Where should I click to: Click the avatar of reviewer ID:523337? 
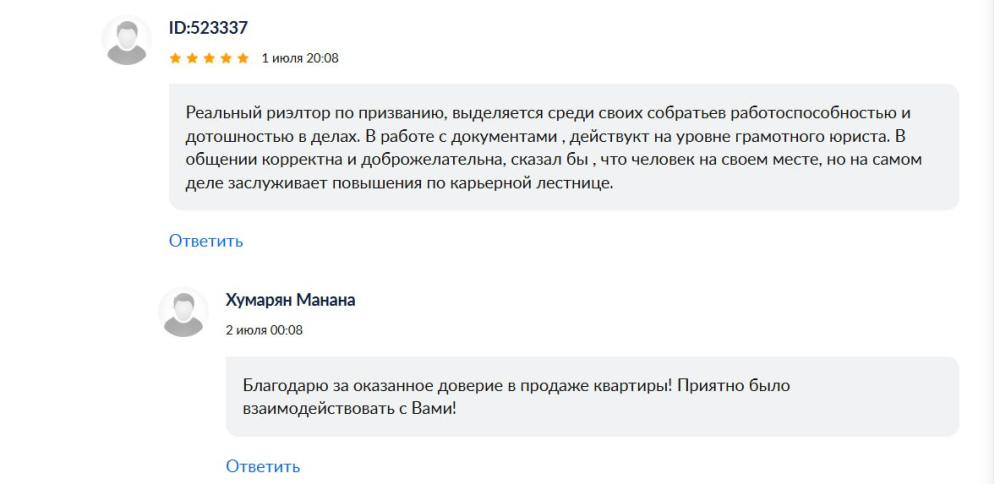coord(126,40)
